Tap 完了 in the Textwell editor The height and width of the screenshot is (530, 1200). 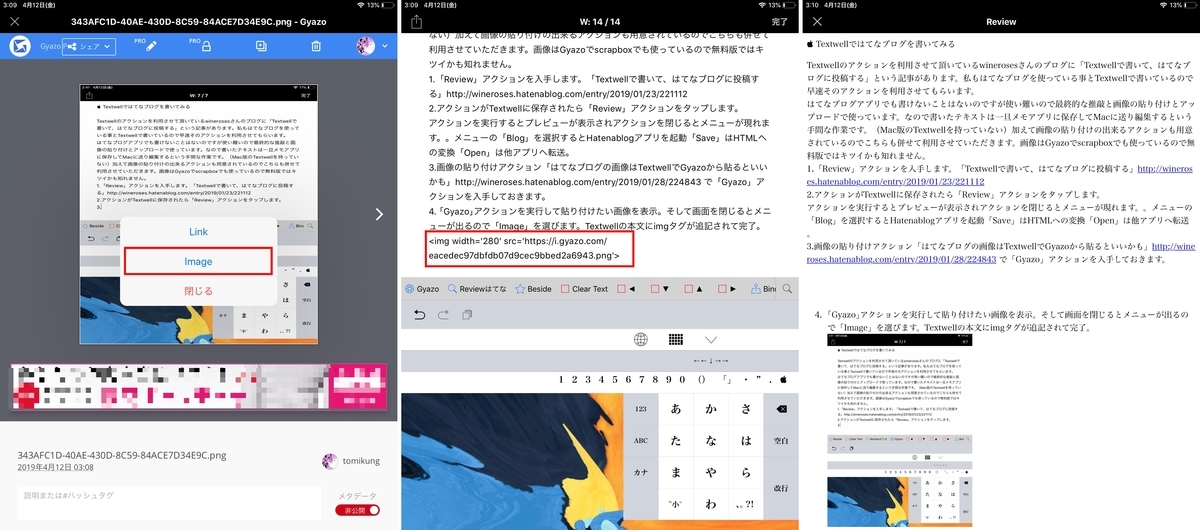coord(780,21)
